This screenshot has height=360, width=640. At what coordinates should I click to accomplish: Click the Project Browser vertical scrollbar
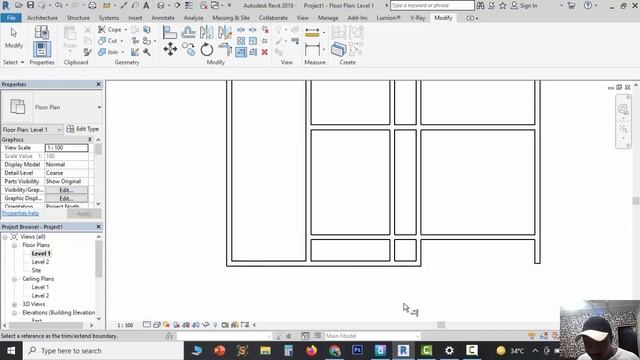pyautogui.click(x=98, y=258)
